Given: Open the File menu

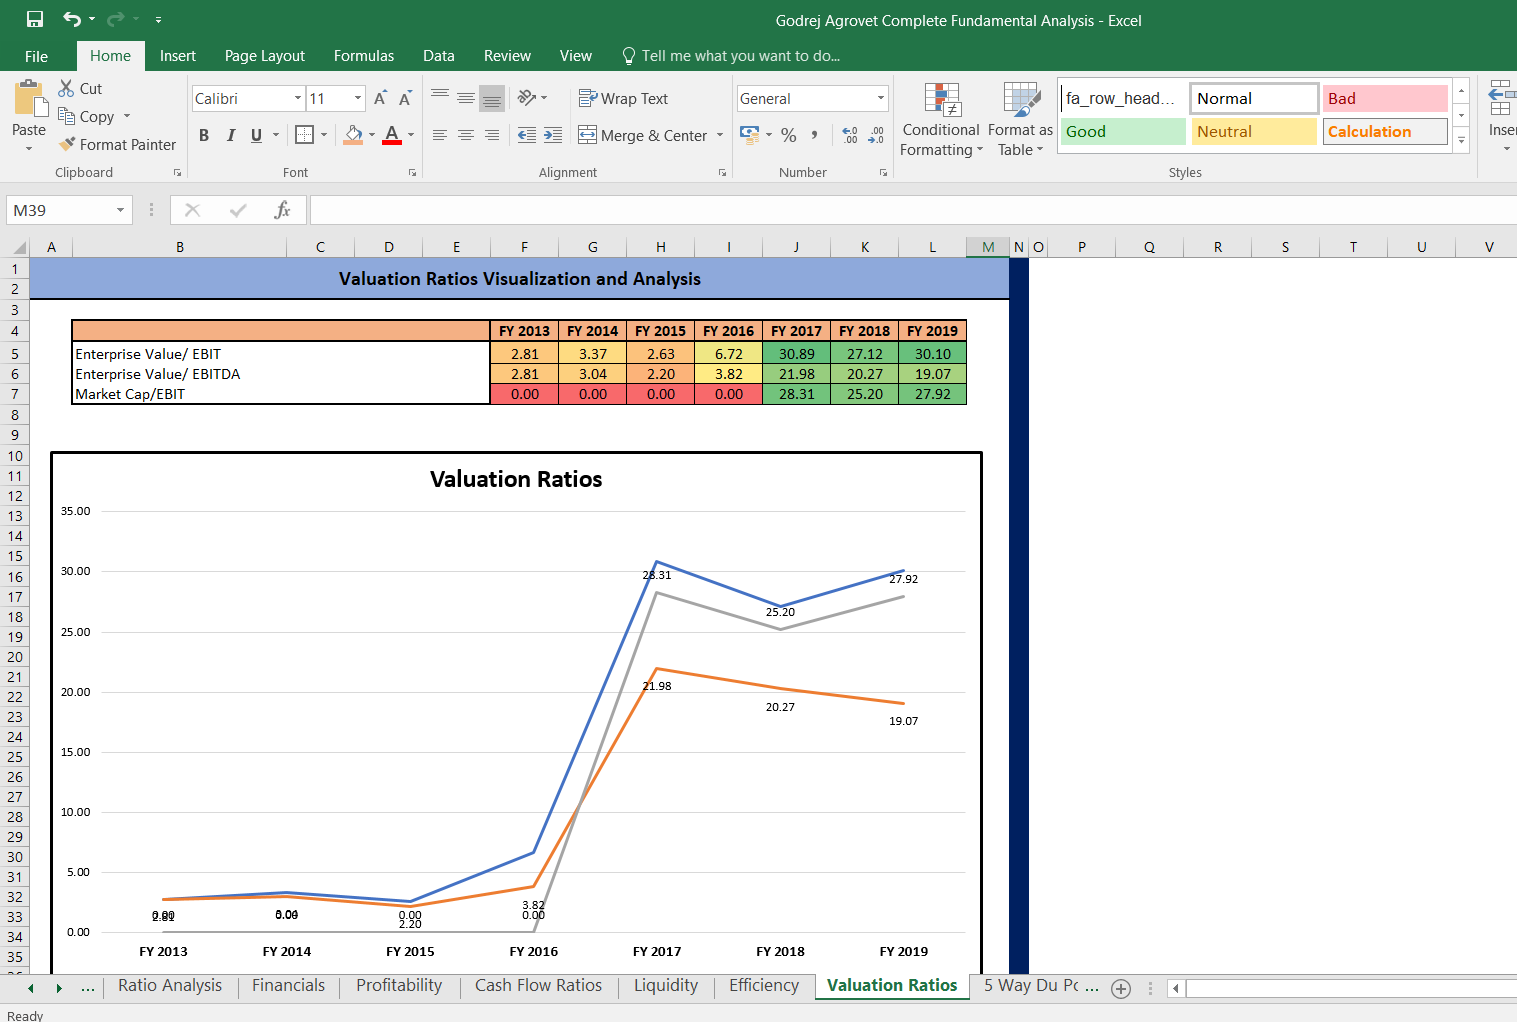Looking at the screenshot, I should (36, 56).
